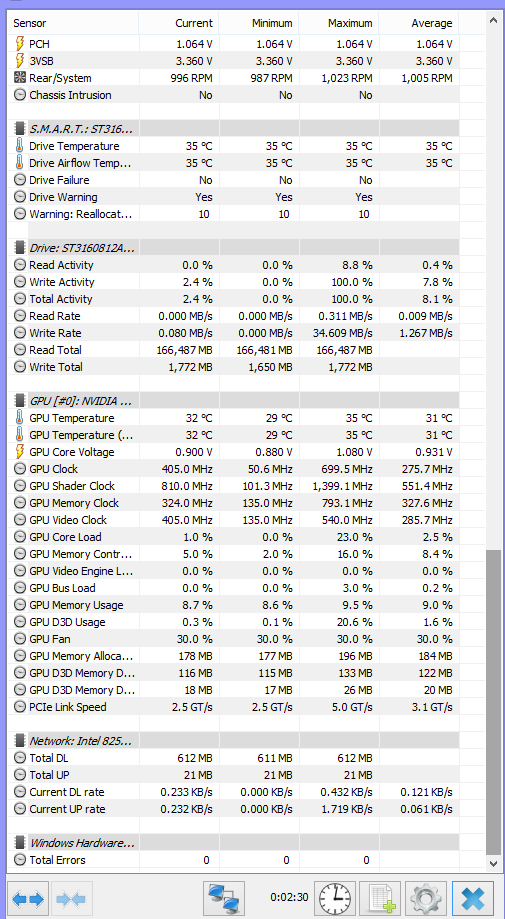Click the collapse layout arrows icon
This screenshot has width=505, height=919.
click(71, 898)
